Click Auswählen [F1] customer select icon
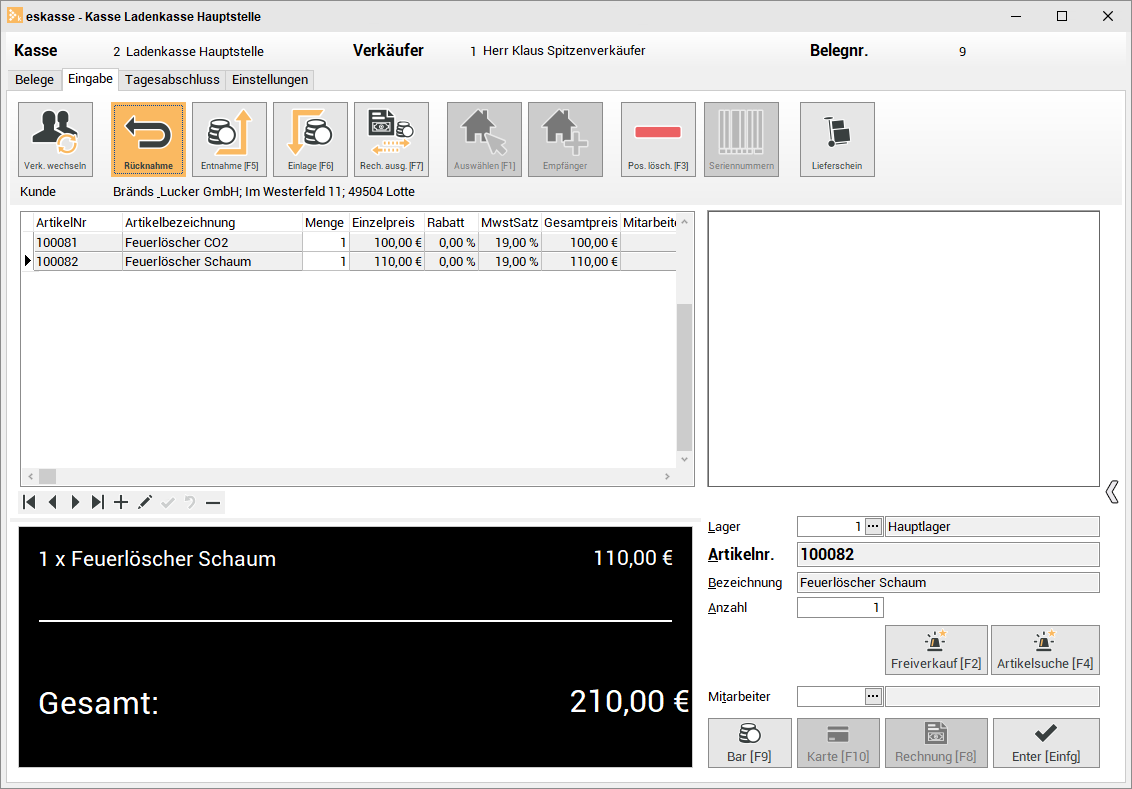This screenshot has height=789, width=1132. pyautogui.click(x=484, y=139)
